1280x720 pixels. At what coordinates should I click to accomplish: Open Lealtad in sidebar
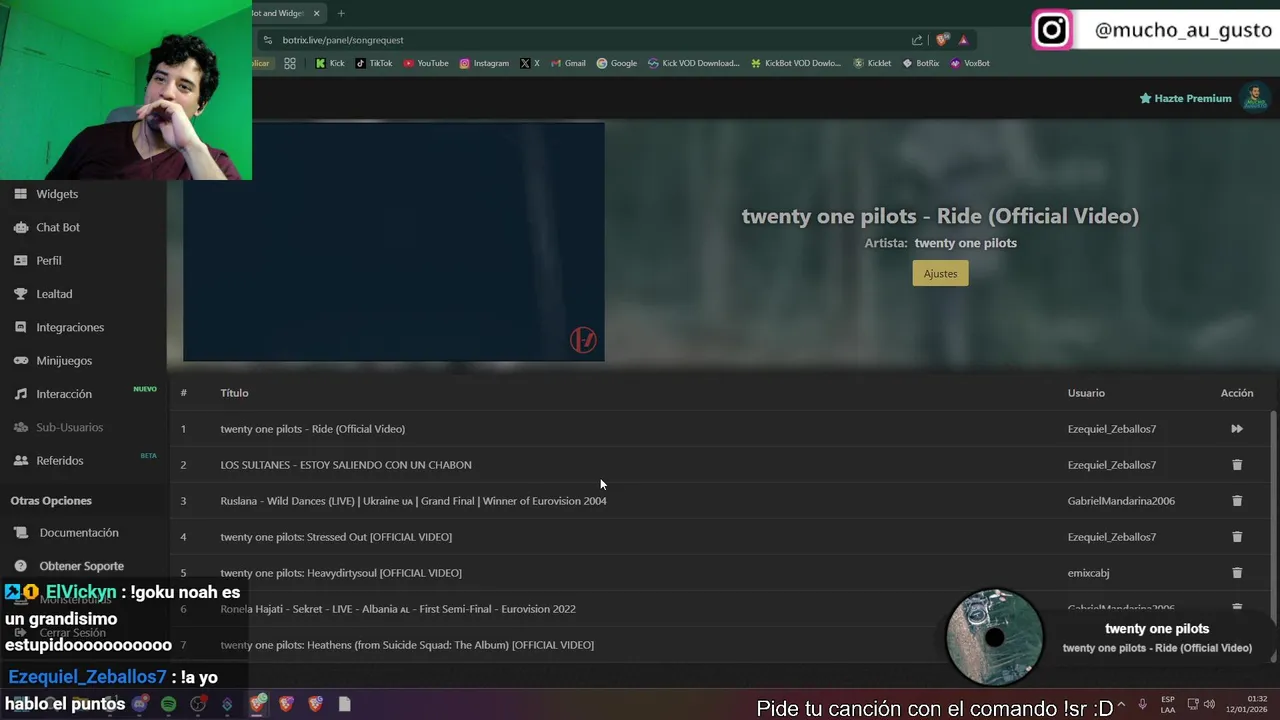pos(54,294)
